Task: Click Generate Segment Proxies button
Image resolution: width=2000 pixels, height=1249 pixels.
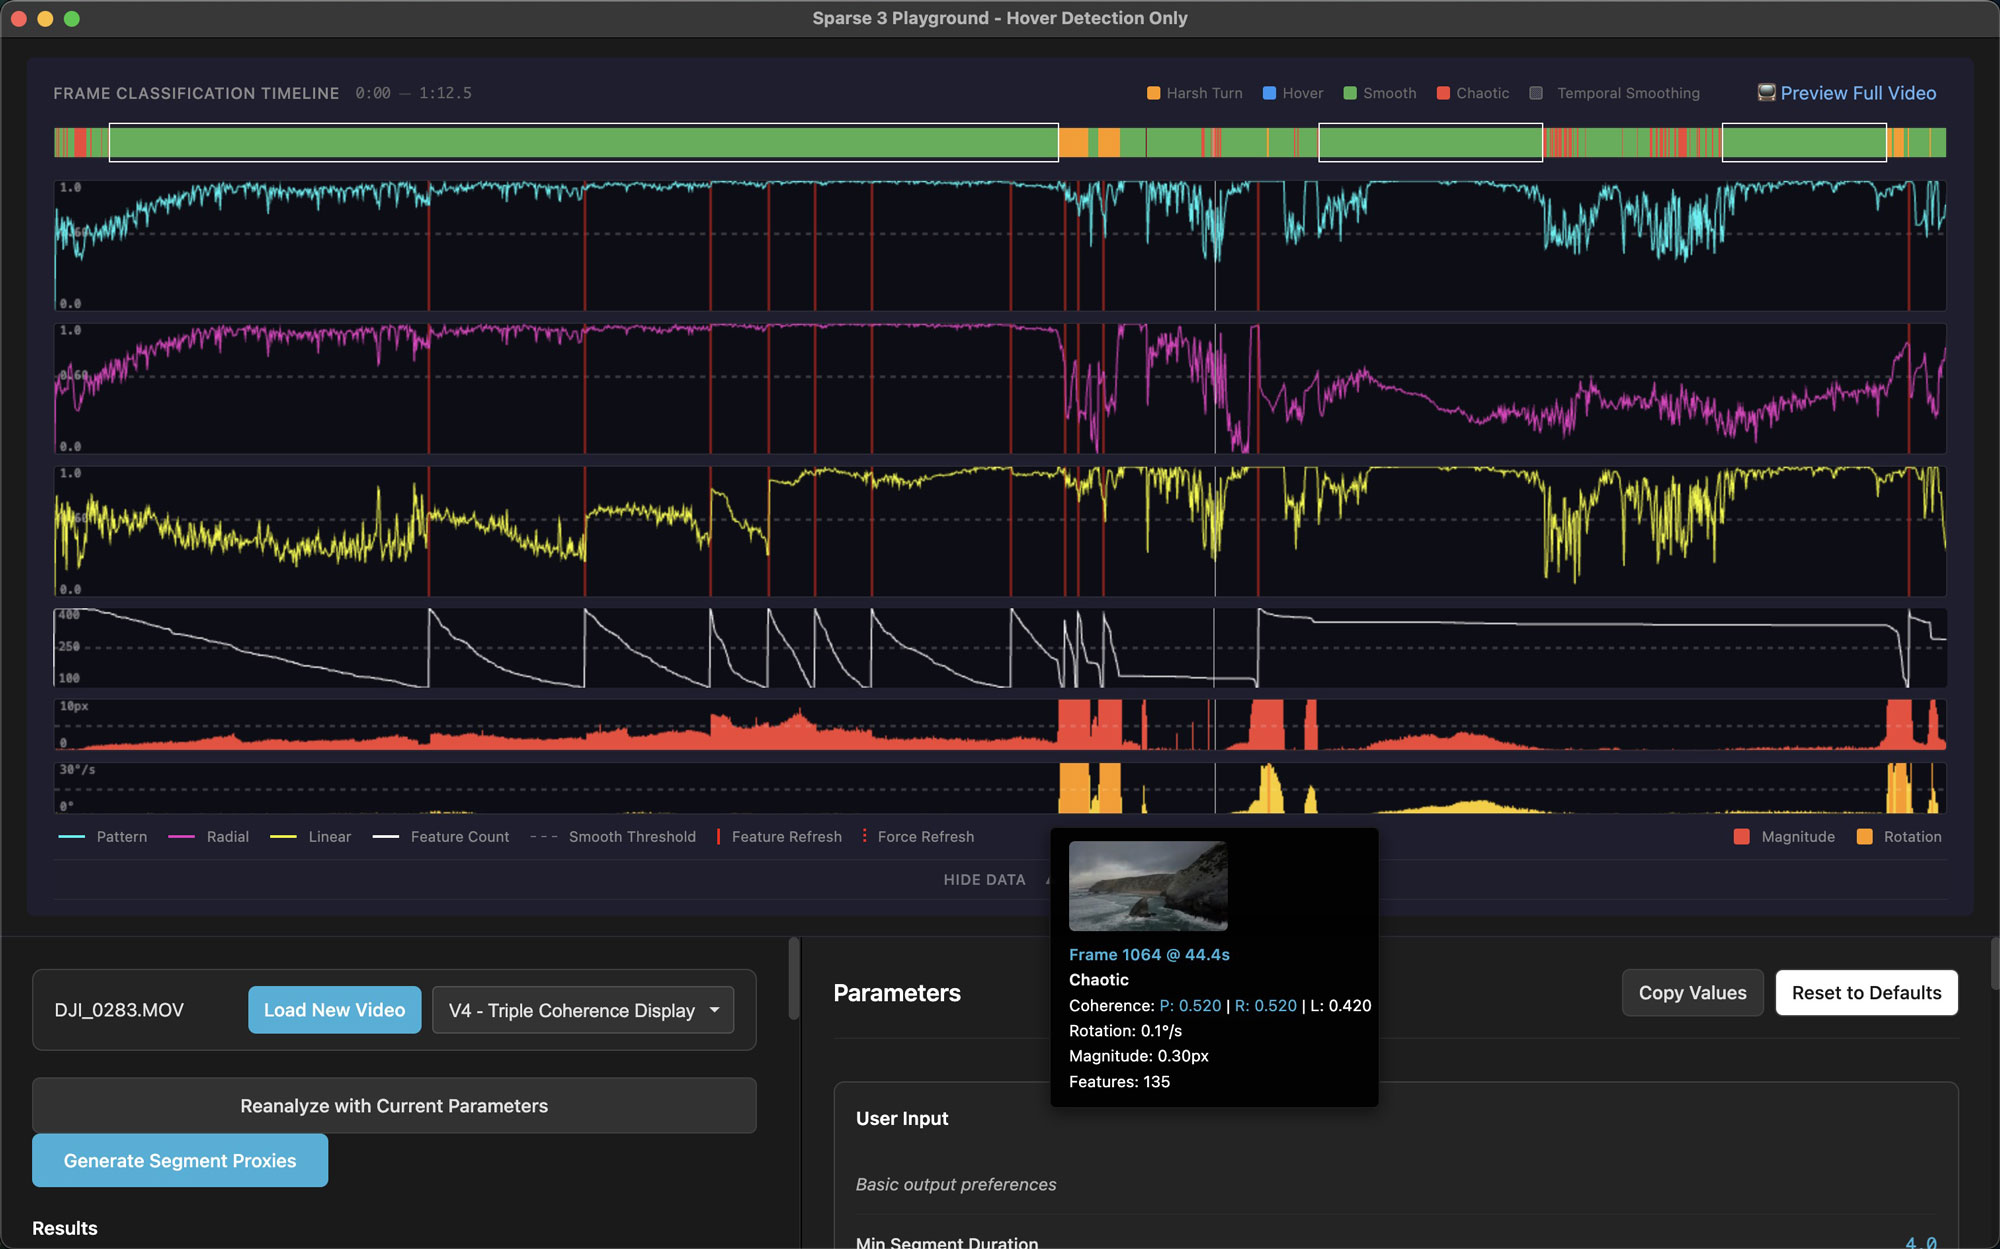Action: click(180, 1160)
